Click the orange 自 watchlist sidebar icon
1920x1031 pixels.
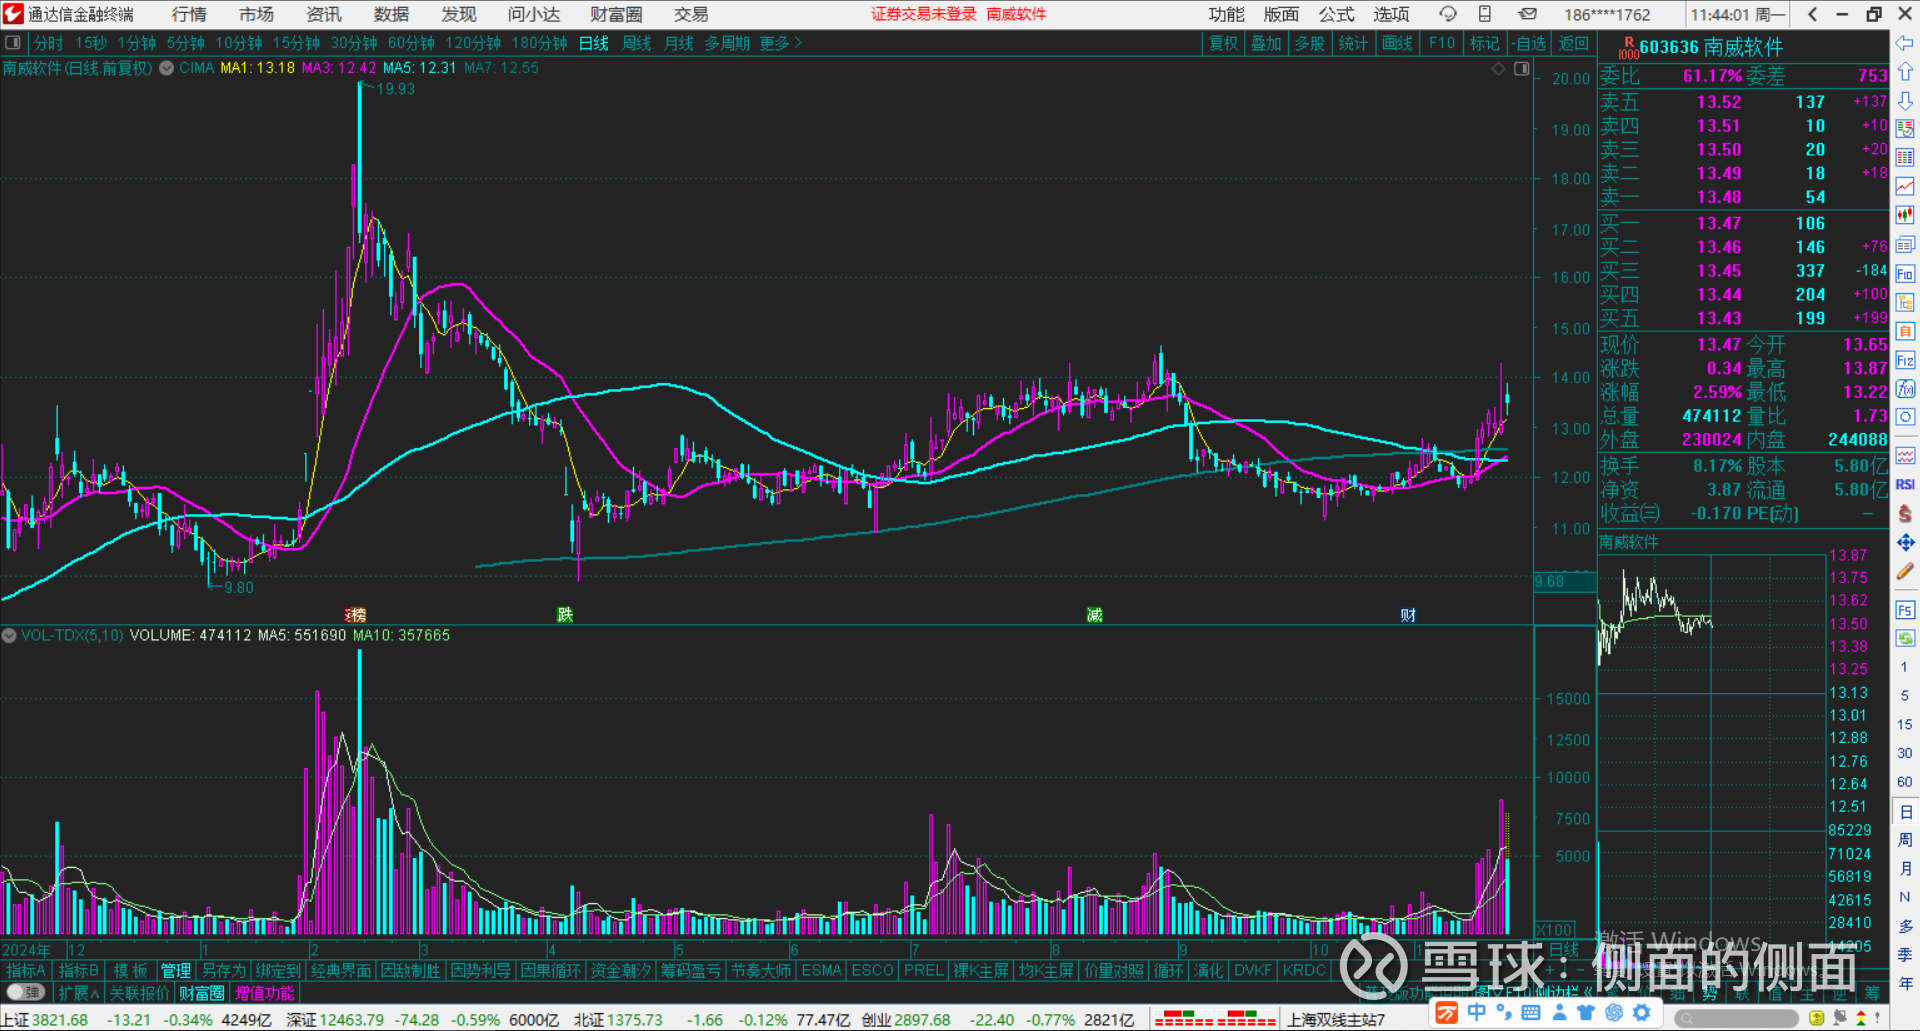tap(1905, 331)
